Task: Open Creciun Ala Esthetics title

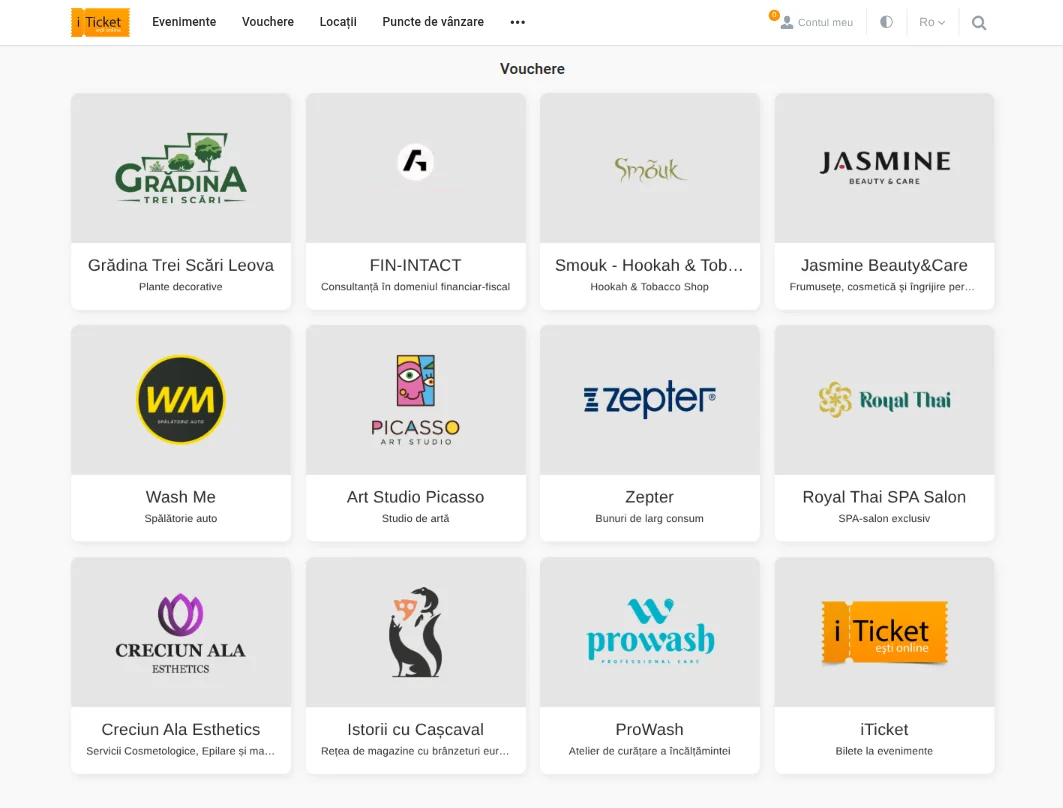Action: 181,729
